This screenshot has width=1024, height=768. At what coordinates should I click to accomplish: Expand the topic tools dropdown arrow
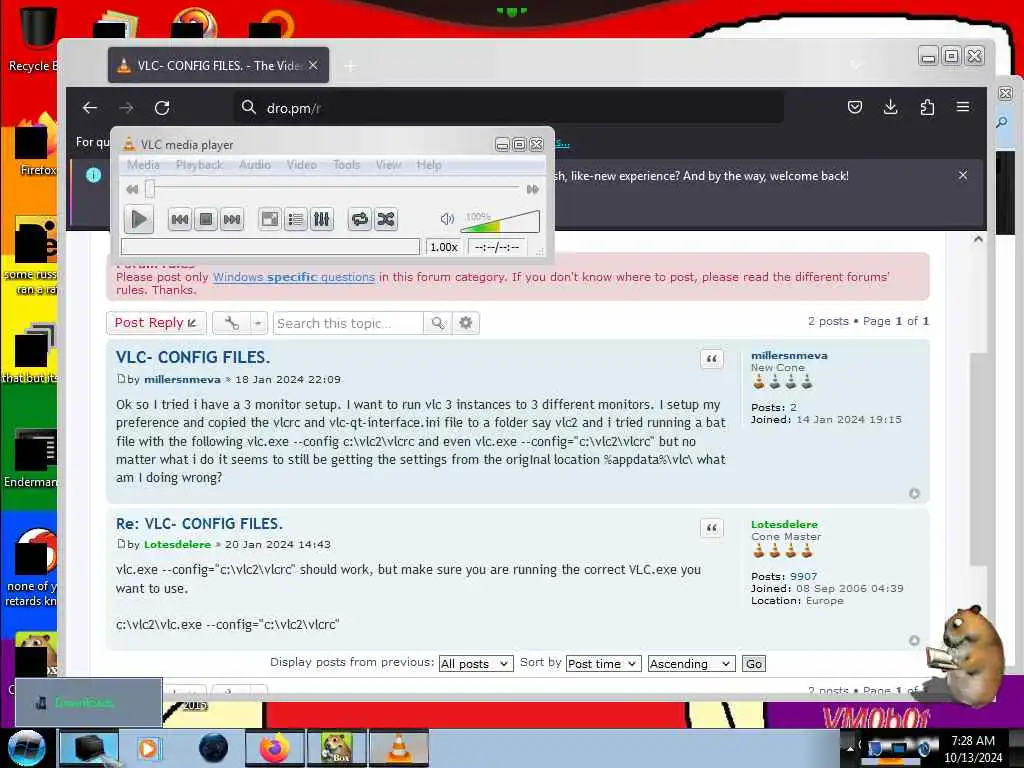(x=258, y=323)
